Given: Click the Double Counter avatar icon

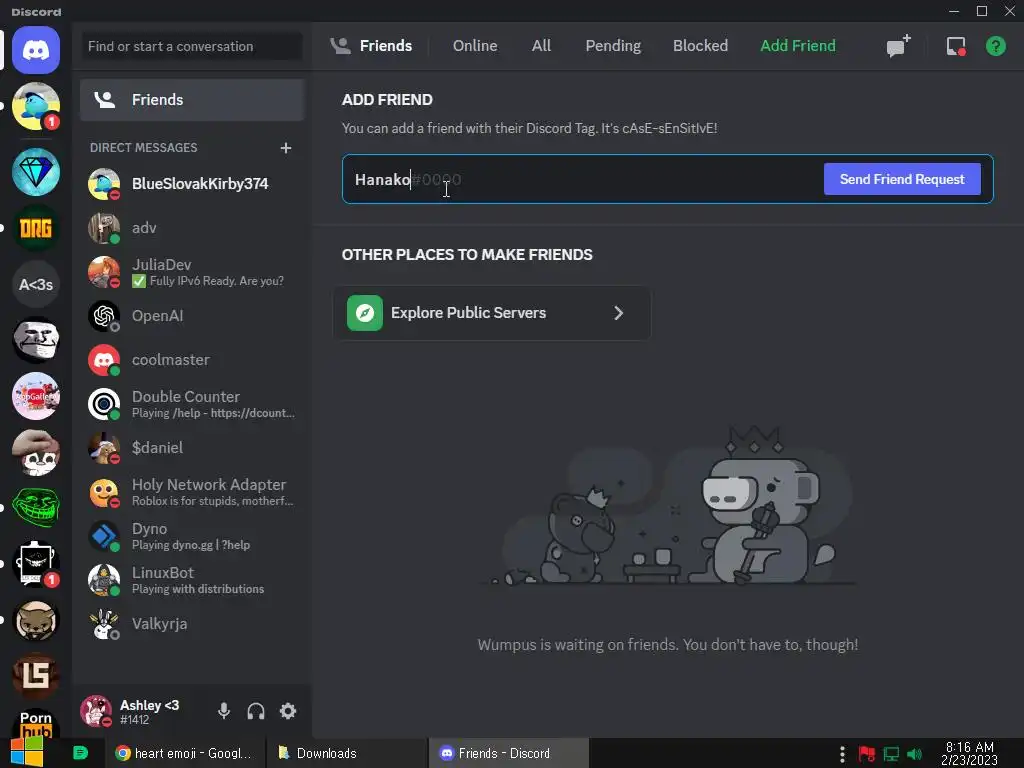Looking at the screenshot, I should 104,404.
